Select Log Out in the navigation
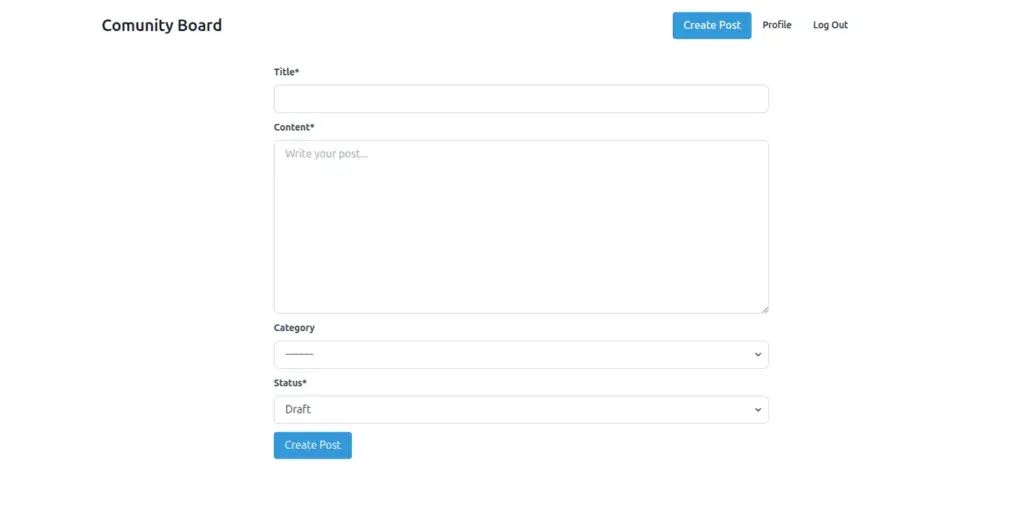Viewport: 1024px width, 506px height. 830,25
